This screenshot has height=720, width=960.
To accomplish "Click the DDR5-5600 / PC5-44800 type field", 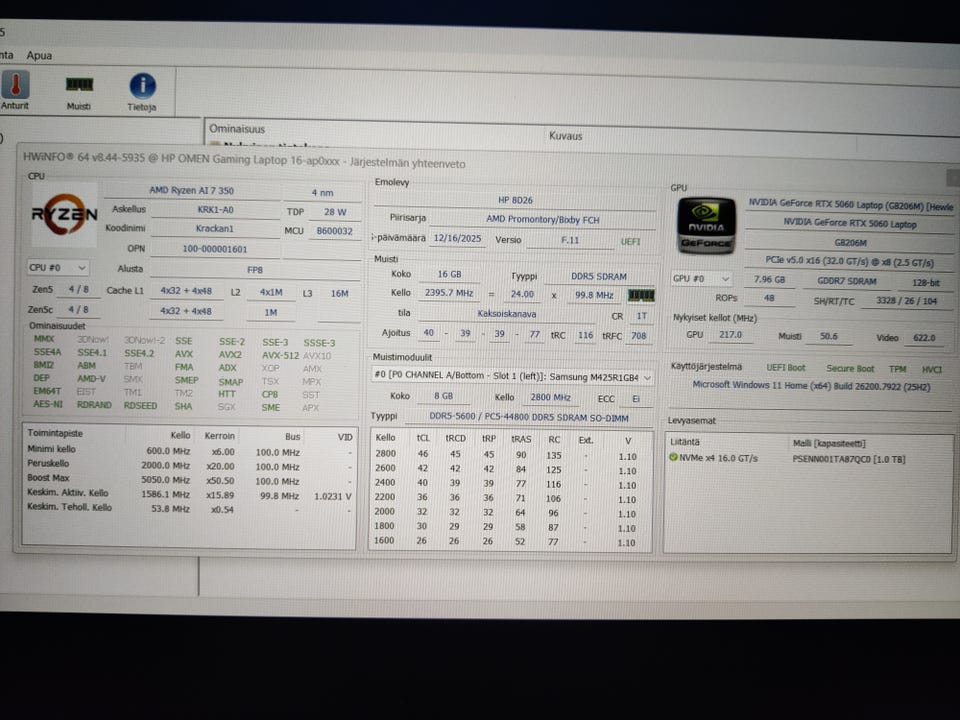I will click(529, 418).
